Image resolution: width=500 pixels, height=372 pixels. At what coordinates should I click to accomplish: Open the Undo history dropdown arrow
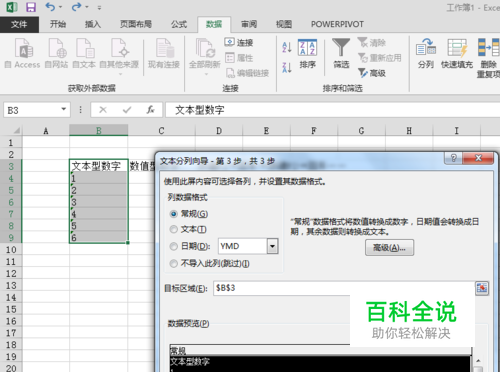pos(60,7)
